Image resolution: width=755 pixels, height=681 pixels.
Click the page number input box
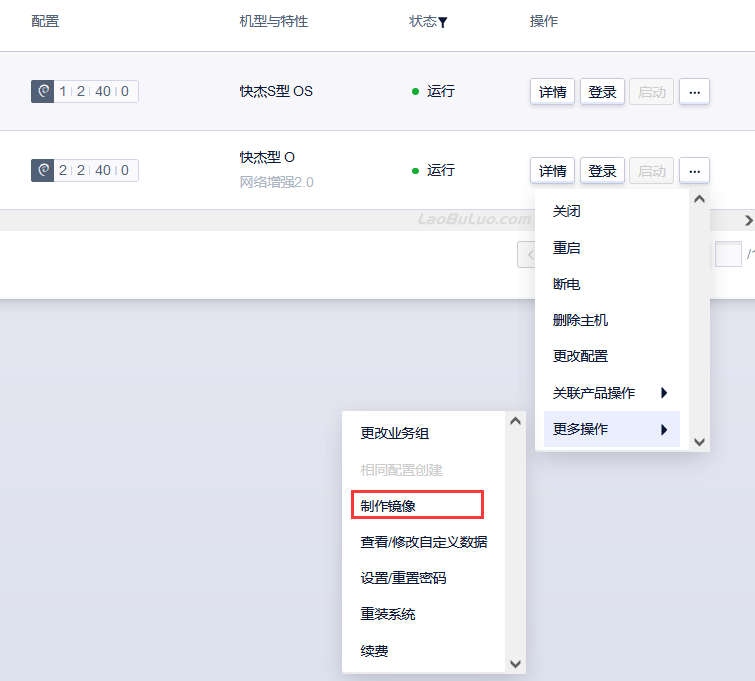pos(728,254)
